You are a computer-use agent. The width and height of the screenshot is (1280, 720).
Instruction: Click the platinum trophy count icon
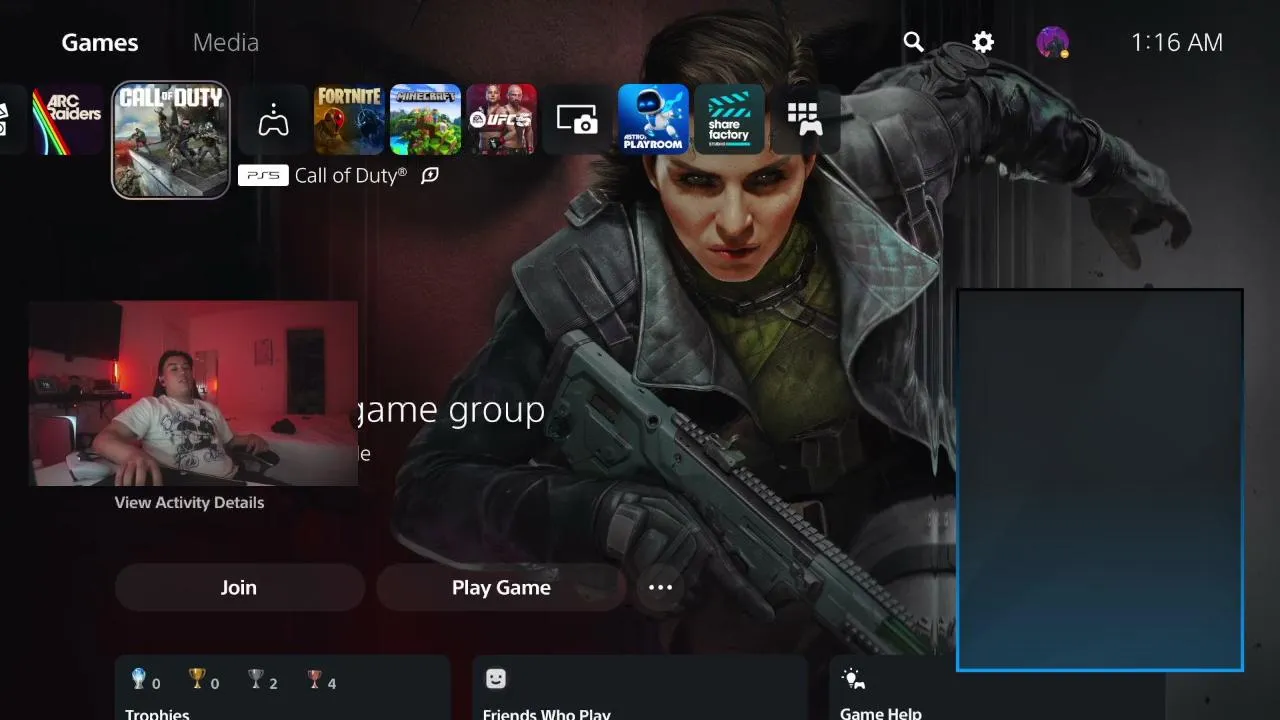(x=139, y=680)
